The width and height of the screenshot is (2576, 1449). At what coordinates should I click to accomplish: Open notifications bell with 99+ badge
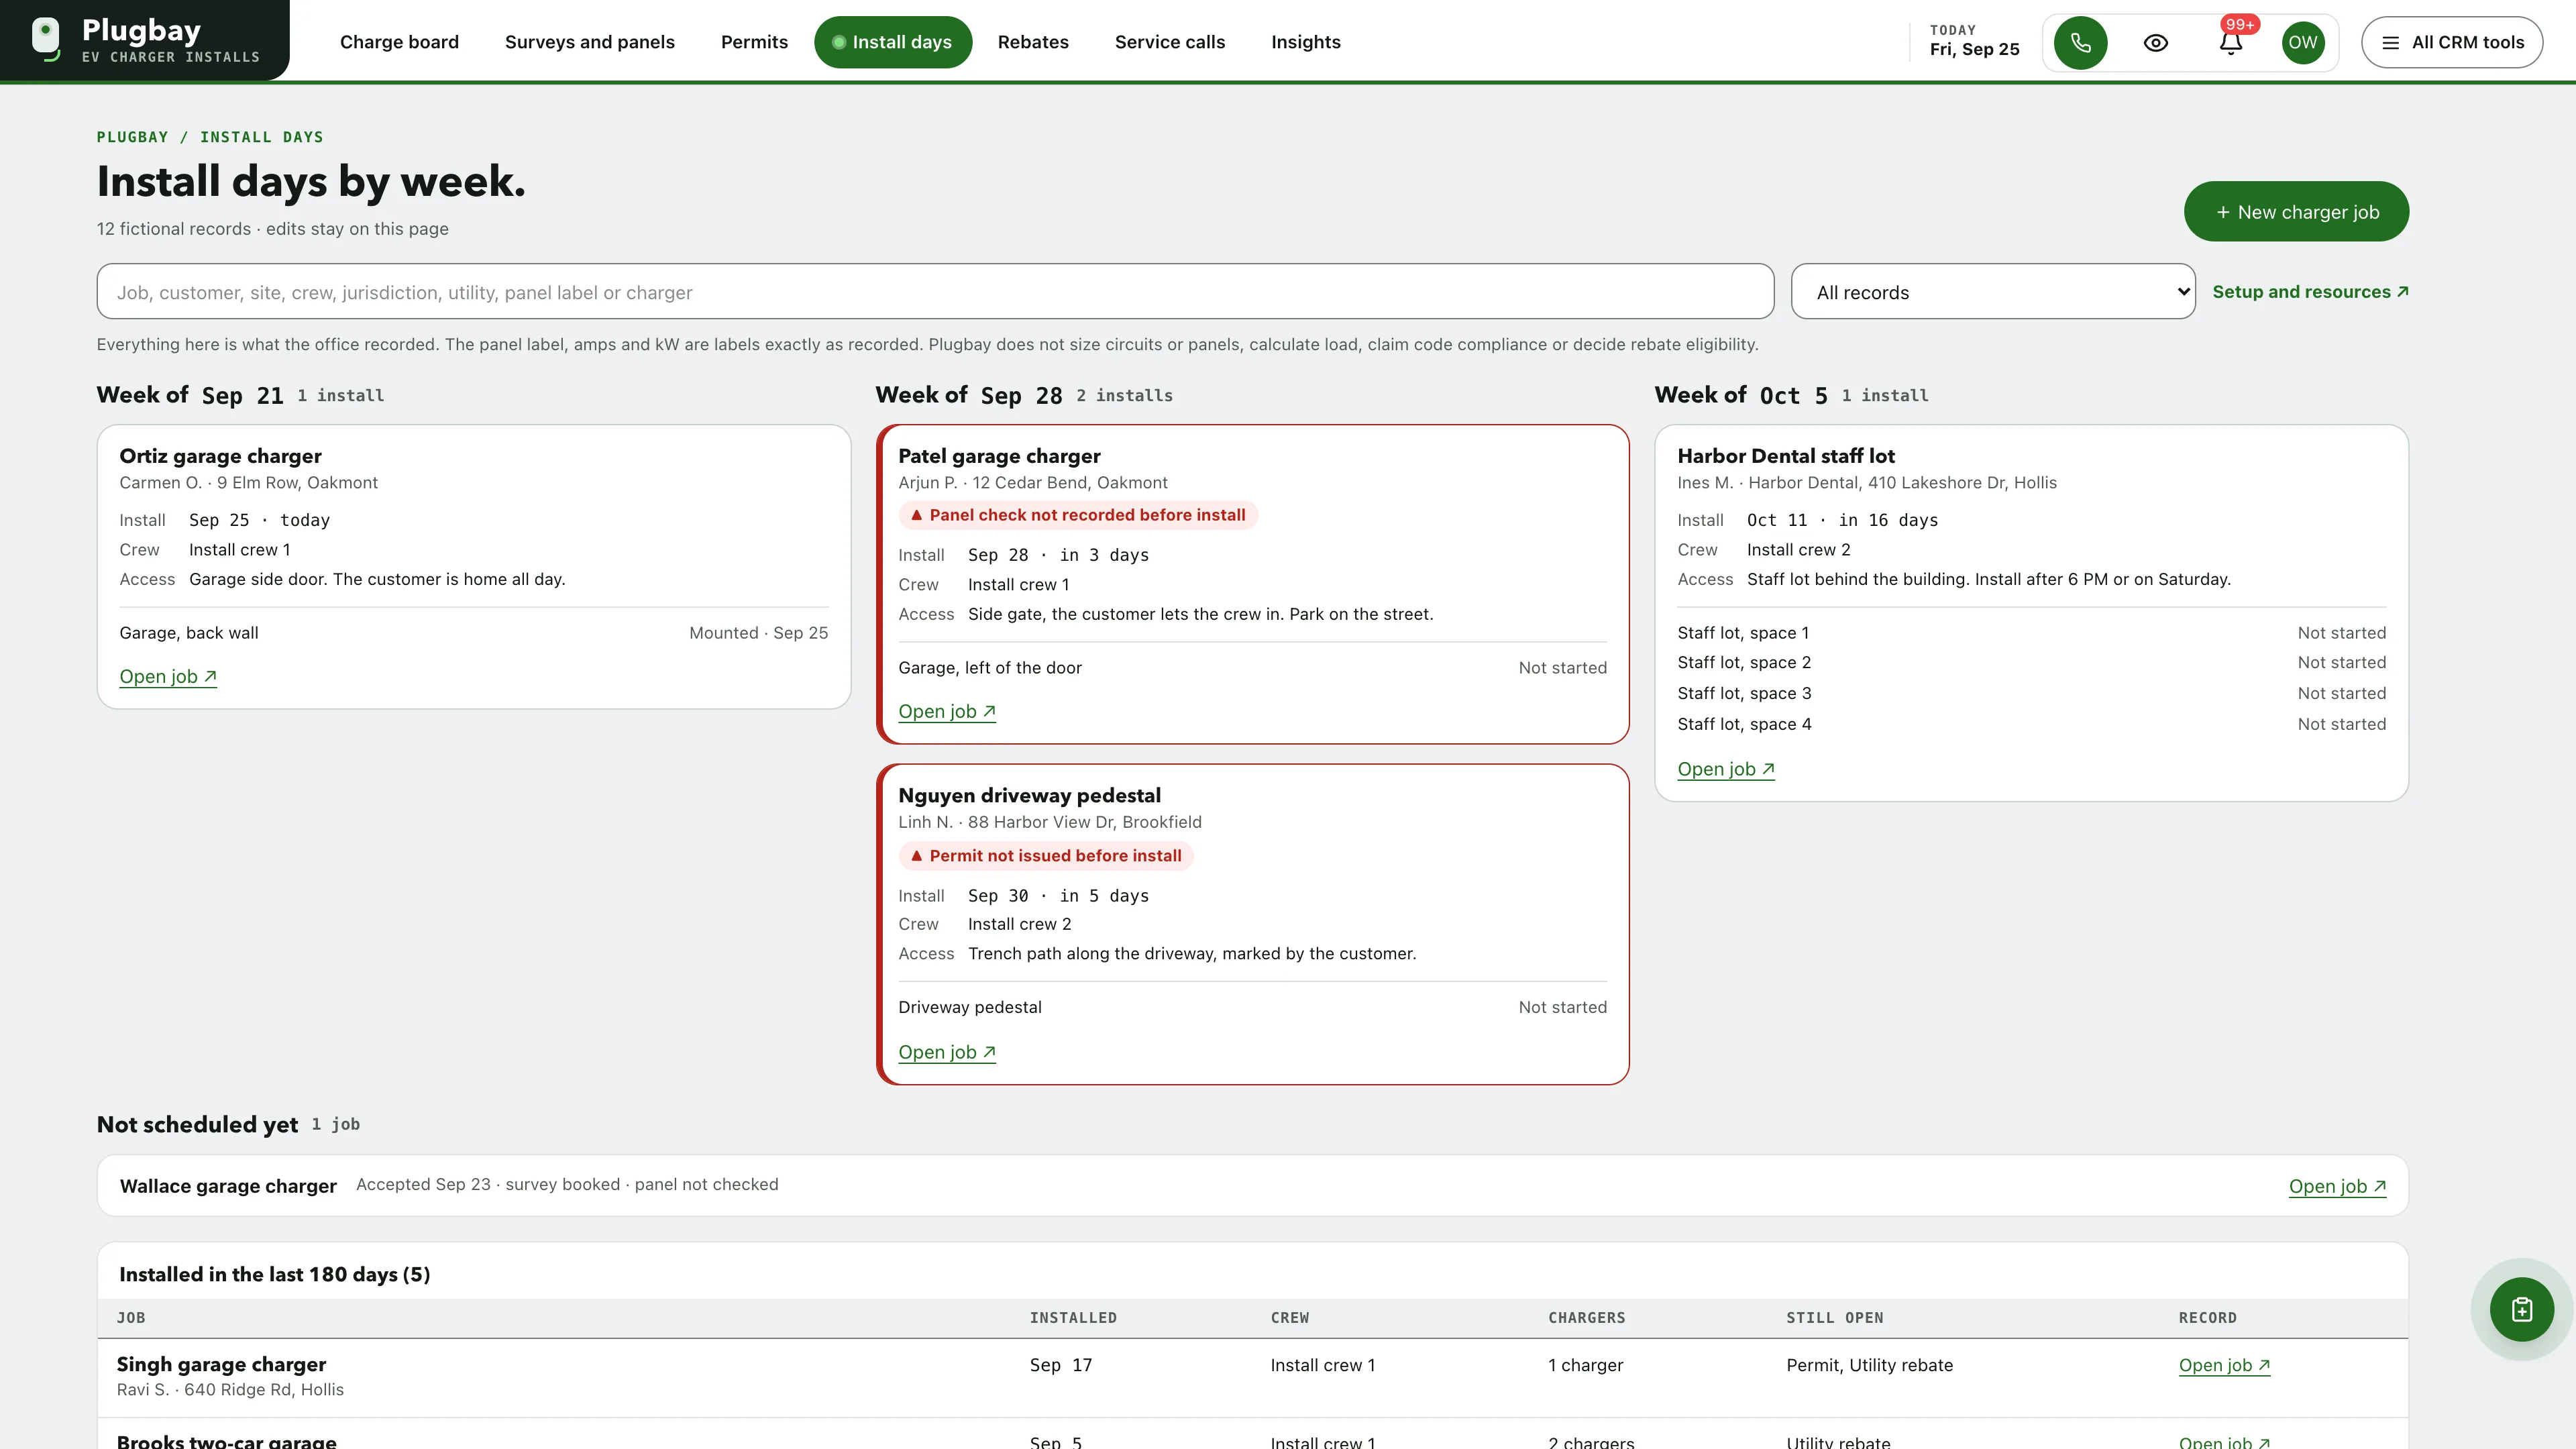[2231, 42]
